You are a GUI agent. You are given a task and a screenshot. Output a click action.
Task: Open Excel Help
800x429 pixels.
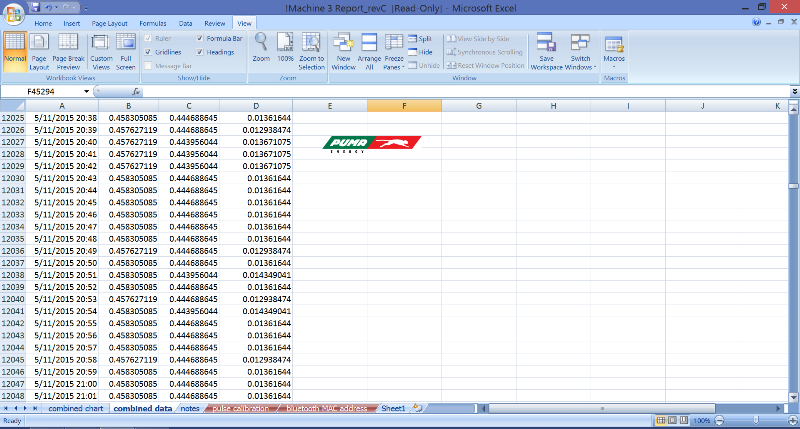756,22
